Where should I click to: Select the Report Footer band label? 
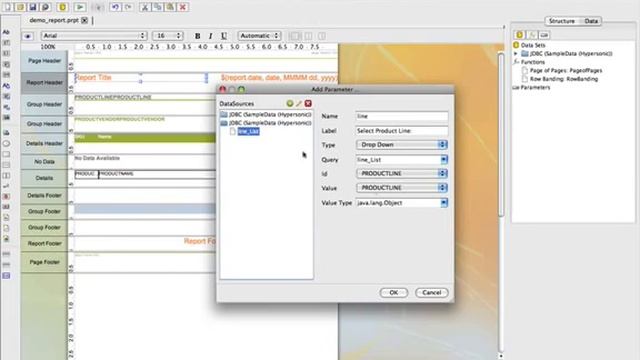[44, 243]
